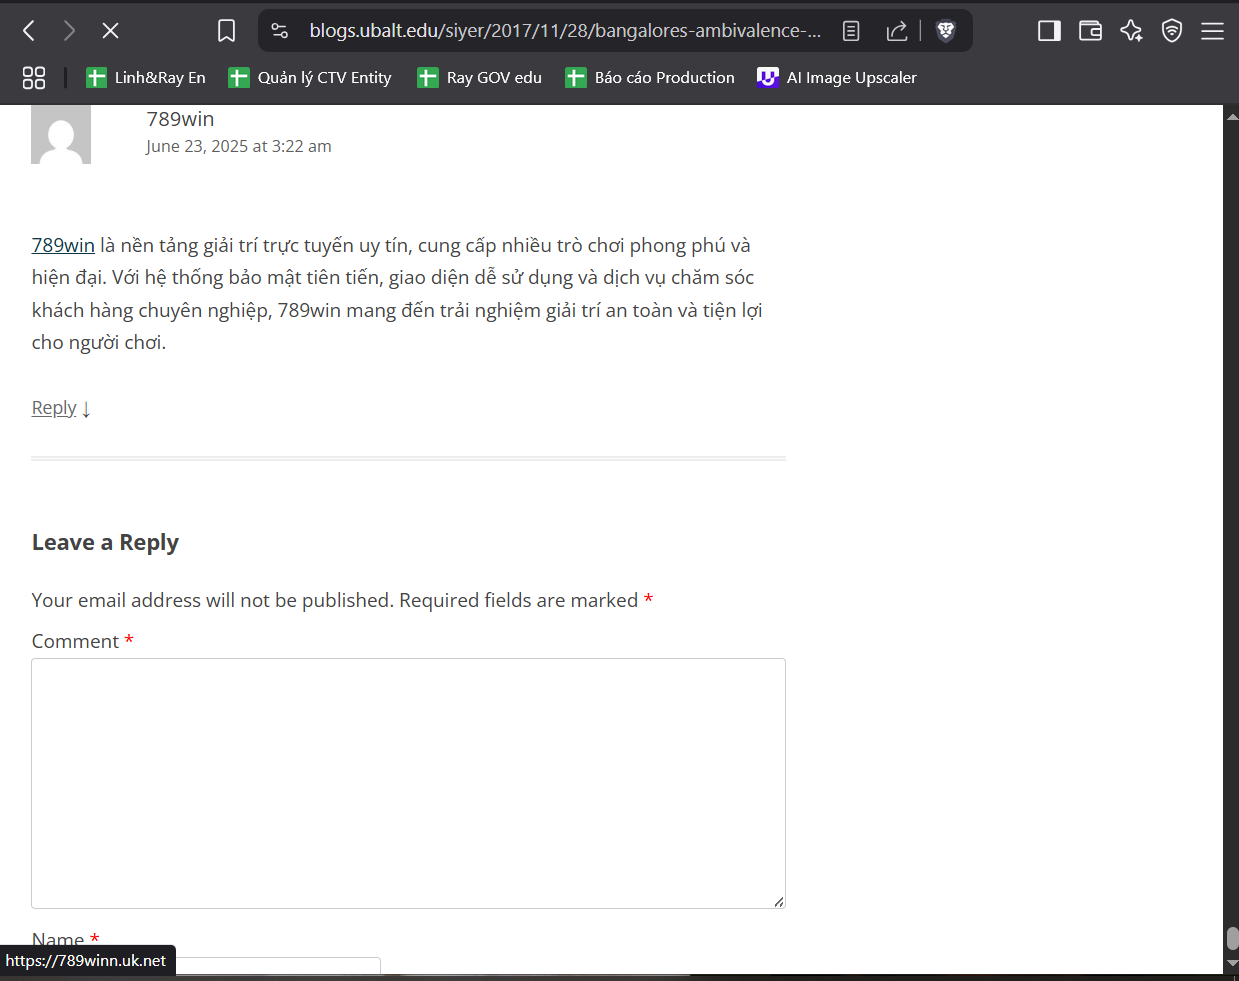The image size is (1239, 981).
Task: Open Quản lý CTV Entity bookmark
Action: pos(310,78)
